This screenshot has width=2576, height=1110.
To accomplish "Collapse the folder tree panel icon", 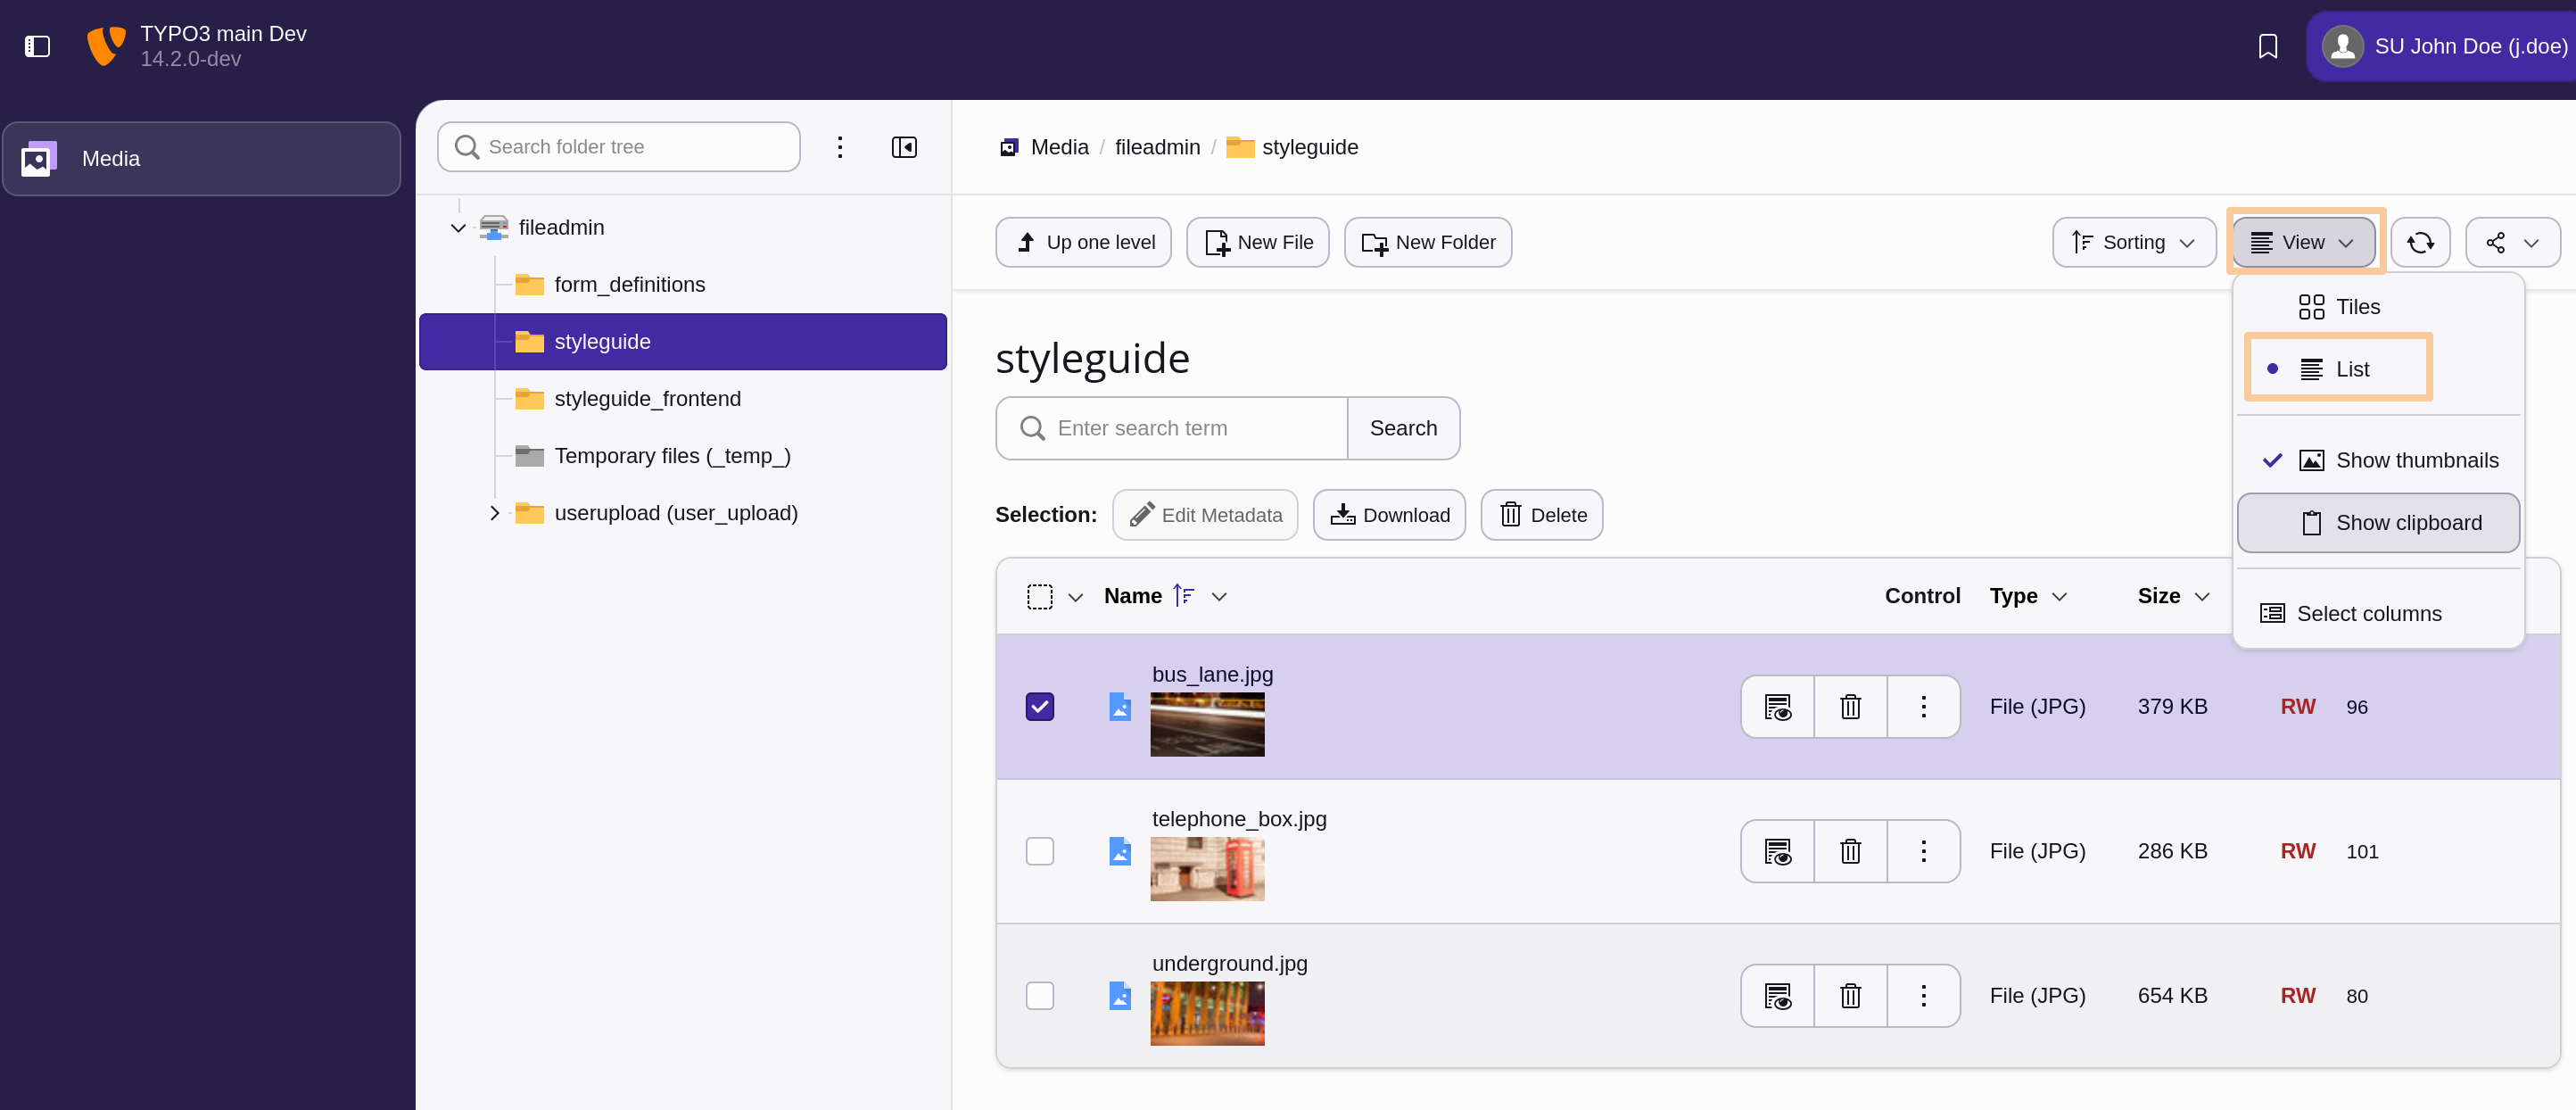I will tap(903, 147).
